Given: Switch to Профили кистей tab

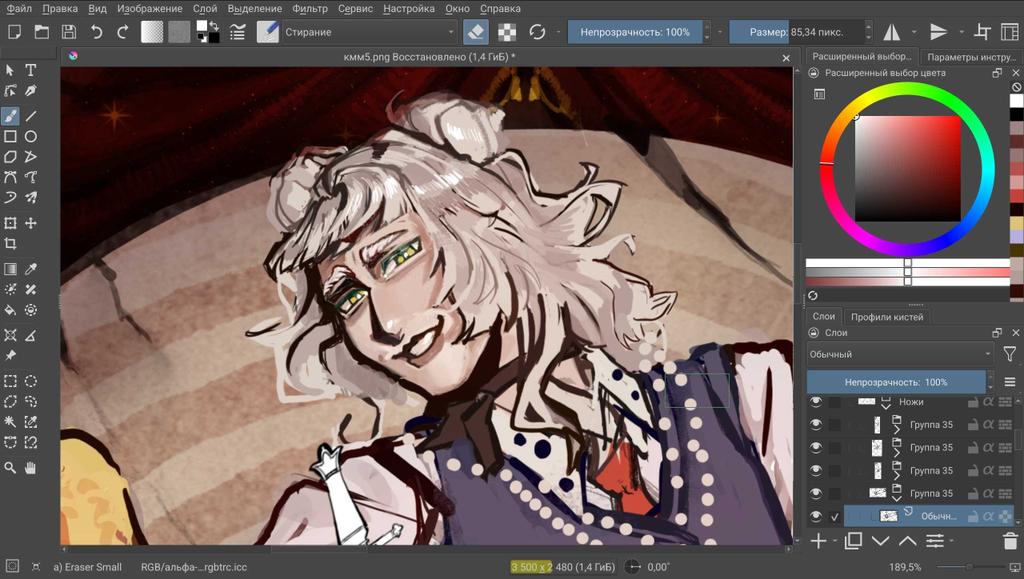Looking at the screenshot, I should pyautogui.click(x=887, y=317).
